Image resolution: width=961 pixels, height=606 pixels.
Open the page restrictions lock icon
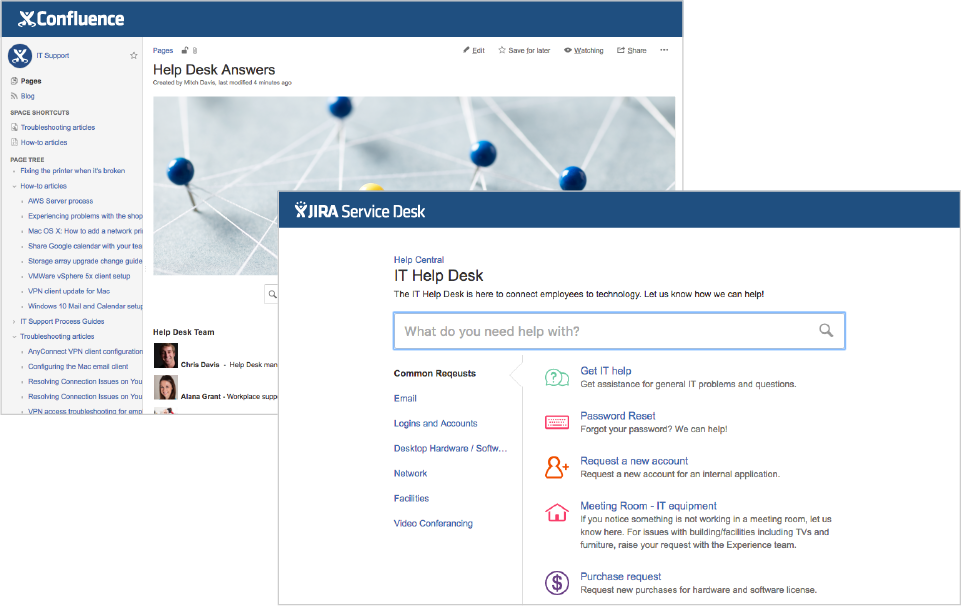[185, 50]
